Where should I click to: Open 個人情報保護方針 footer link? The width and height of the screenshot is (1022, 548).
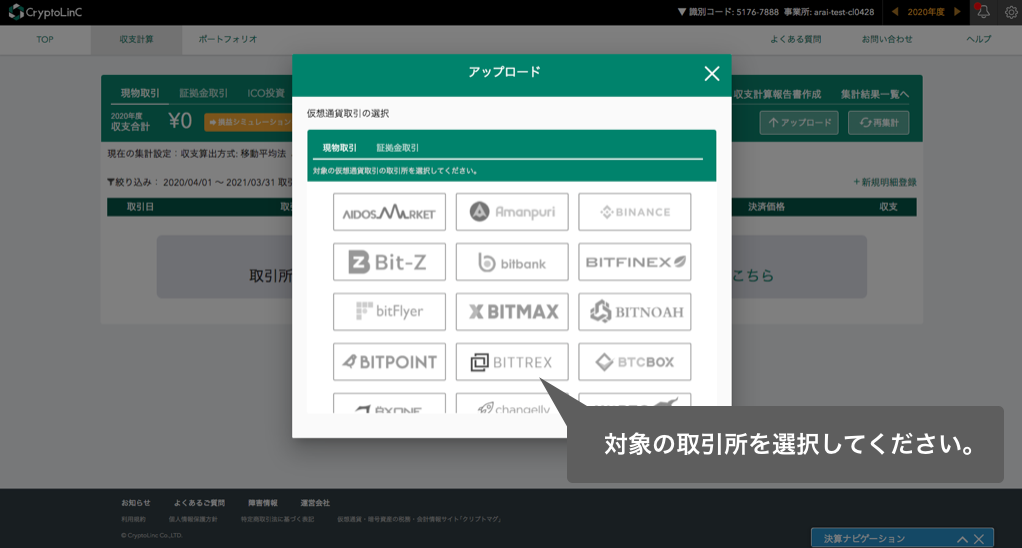pyautogui.click(x=193, y=519)
